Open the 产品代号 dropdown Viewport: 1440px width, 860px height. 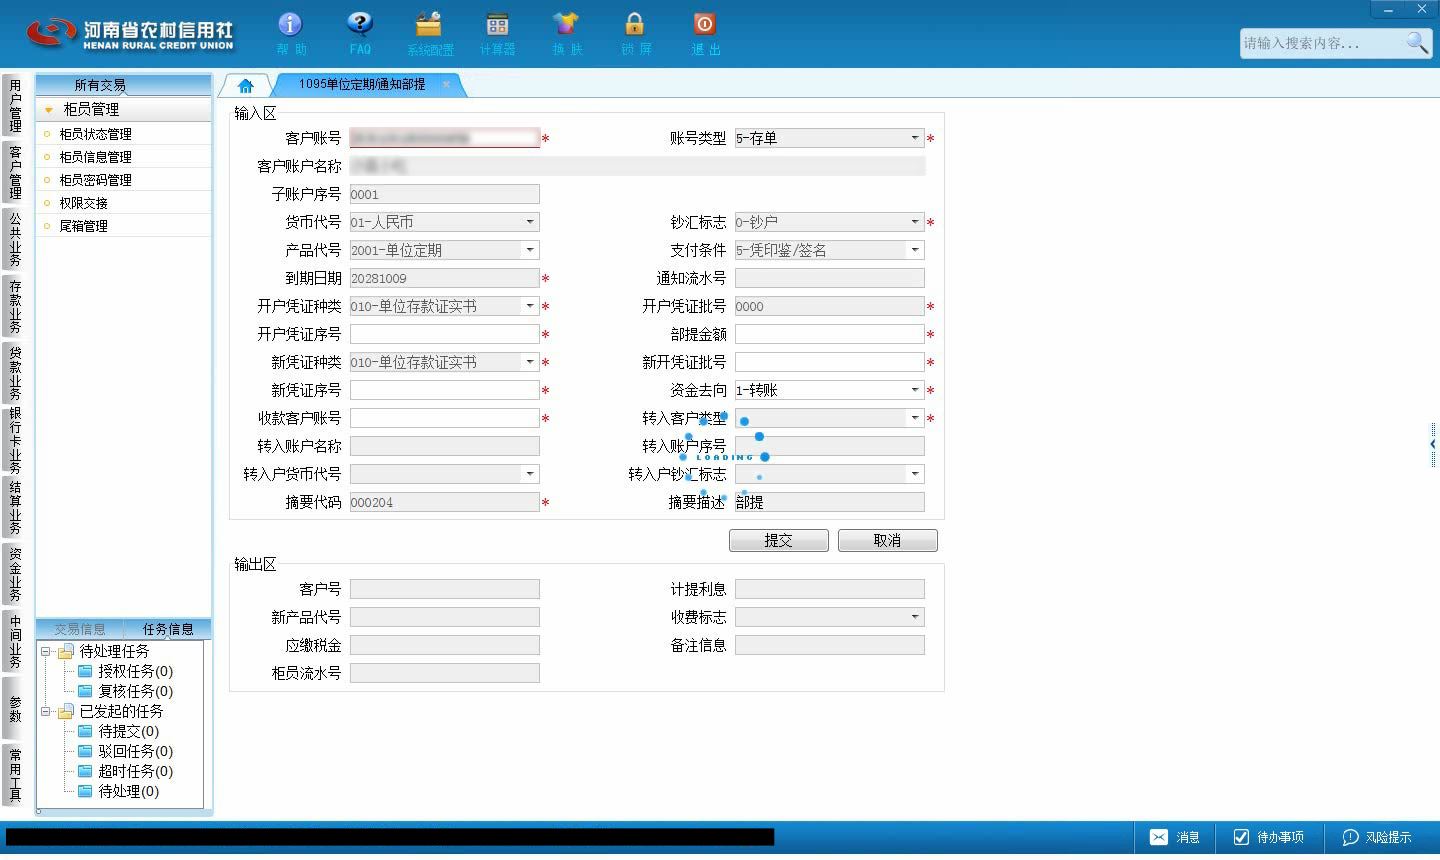point(530,250)
